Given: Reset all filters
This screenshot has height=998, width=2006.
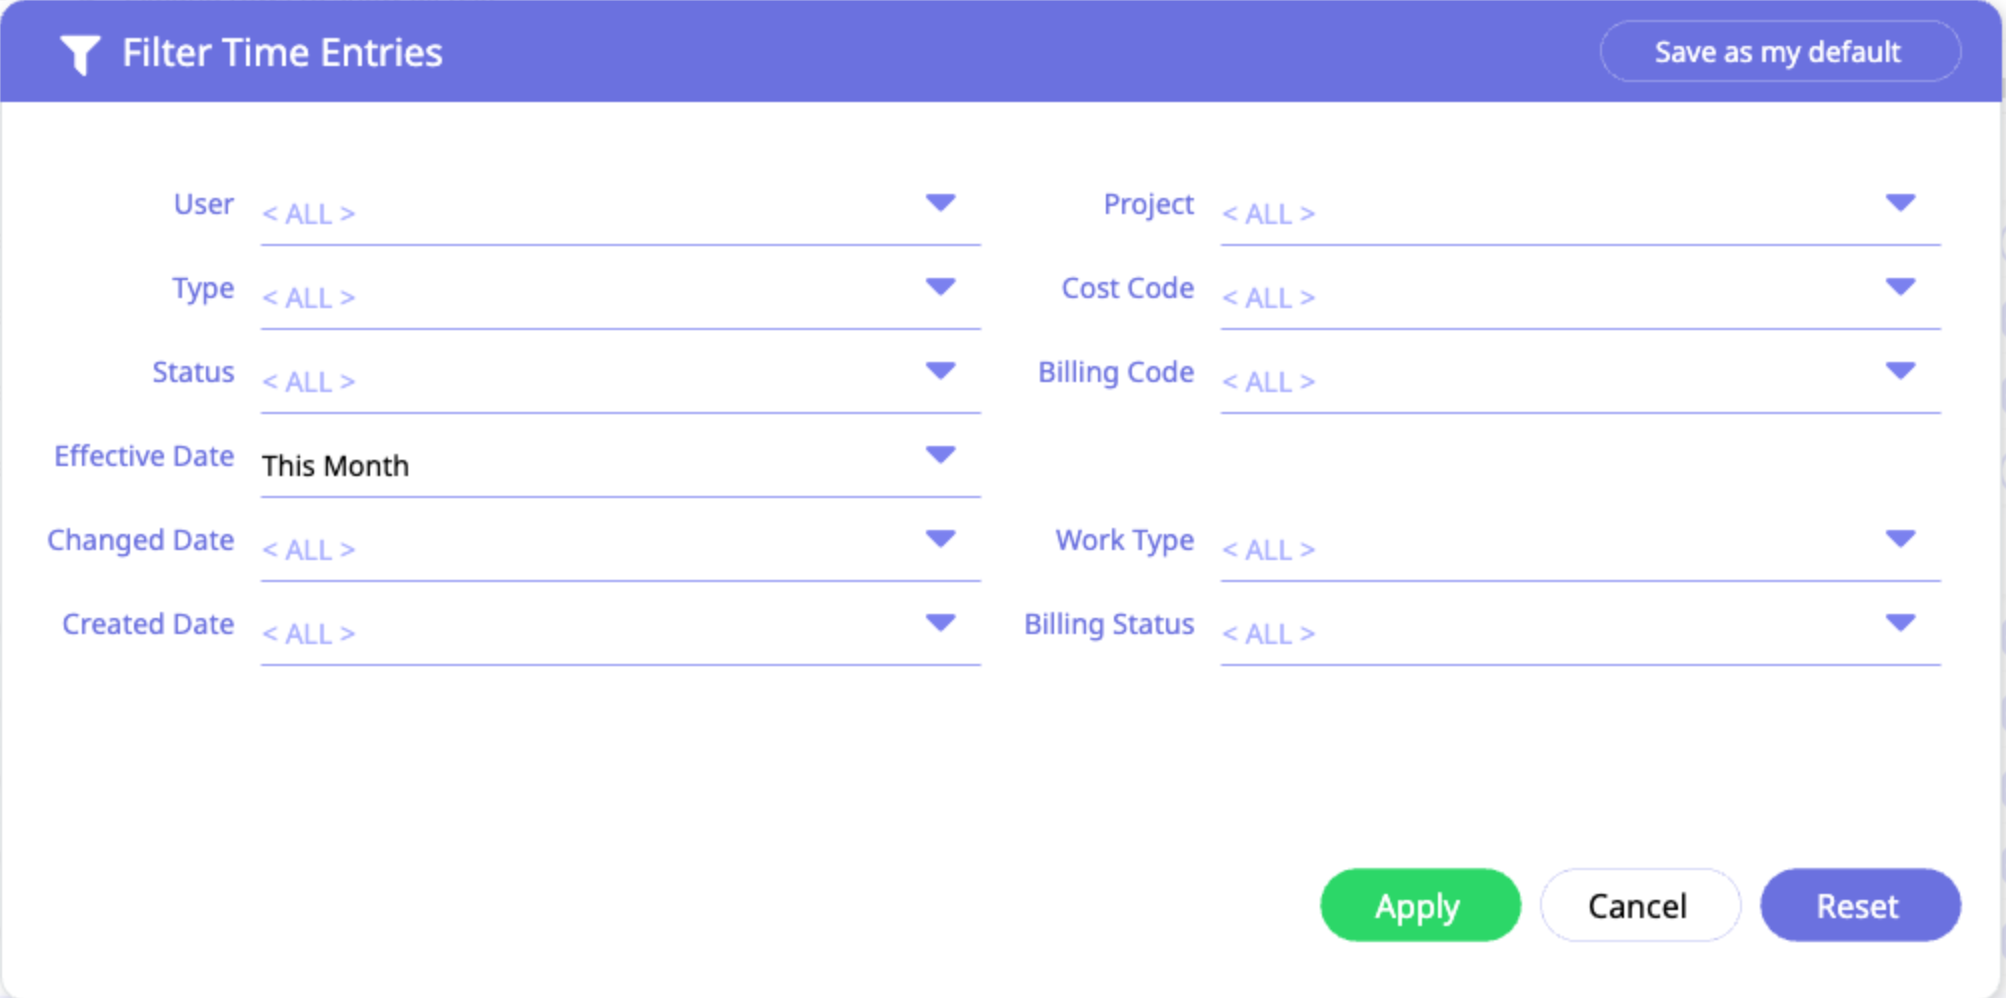Looking at the screenshot, I should (1860, 906).
